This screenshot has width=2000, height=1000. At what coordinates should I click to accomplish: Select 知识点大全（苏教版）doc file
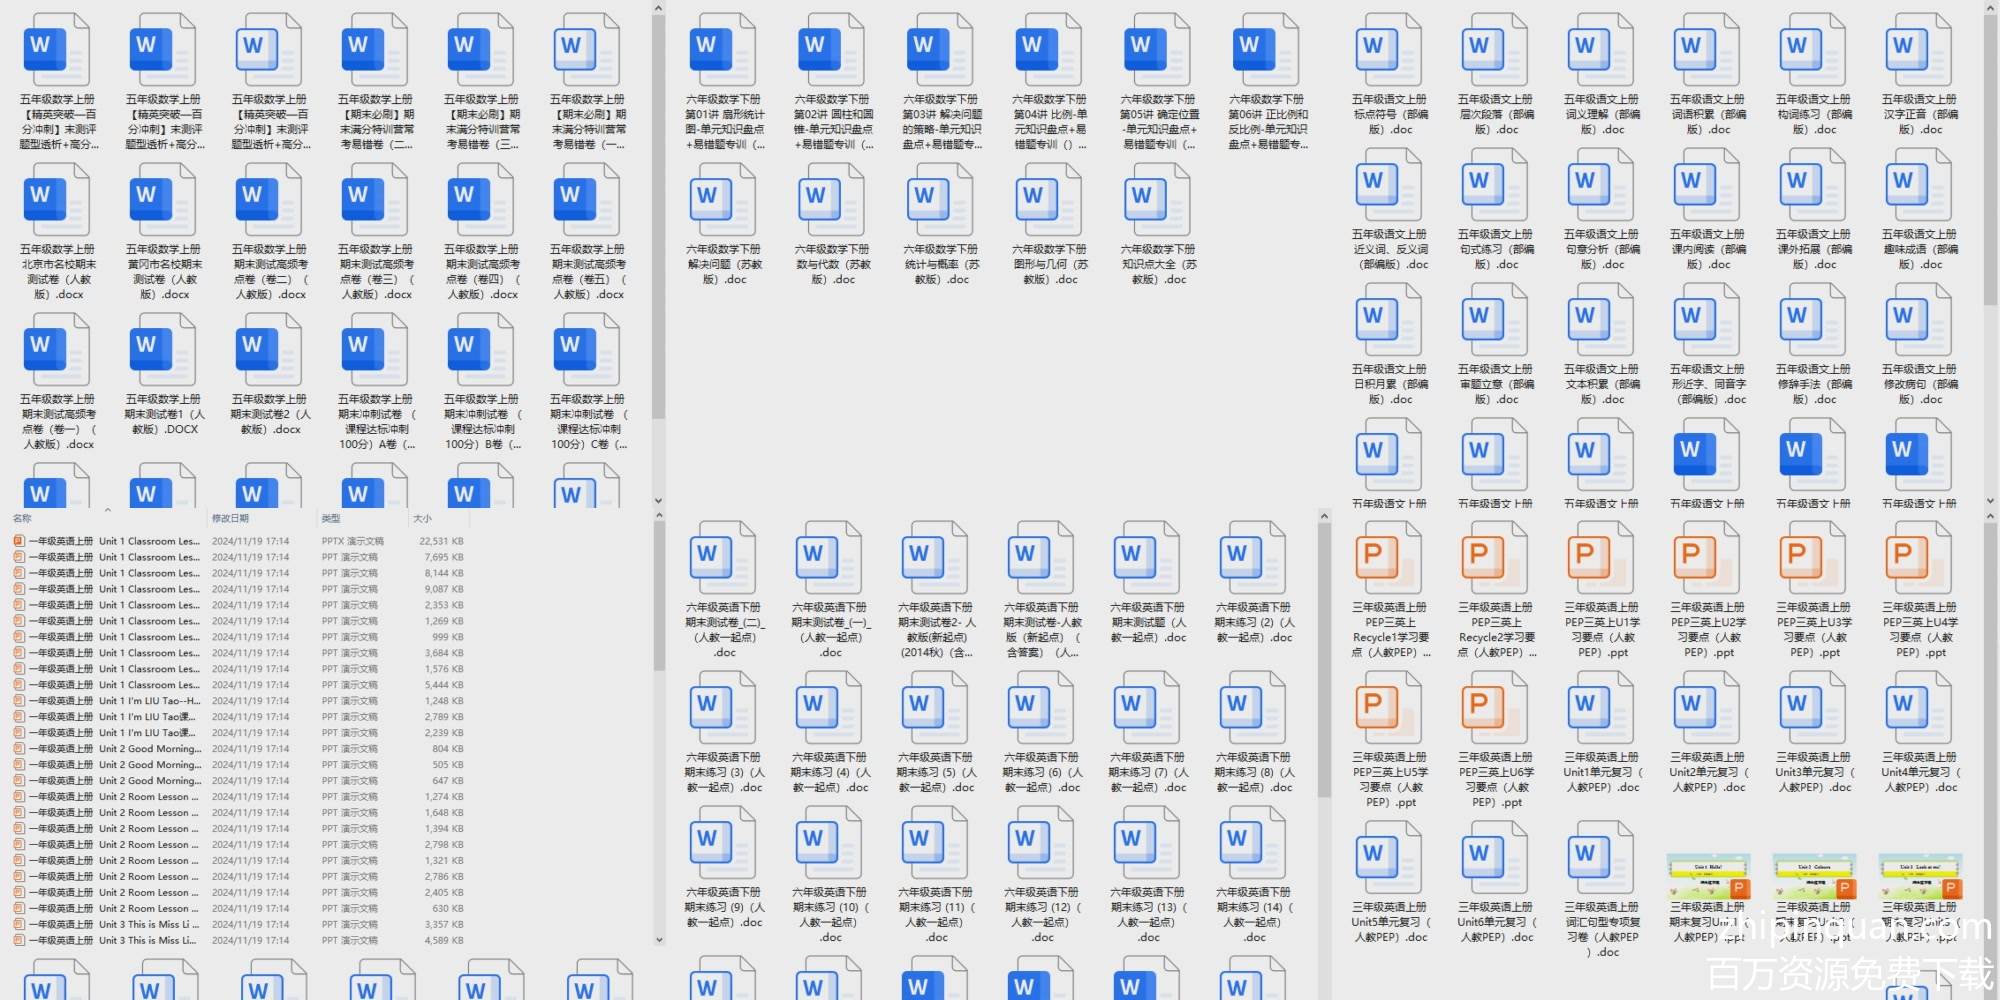point(1158,224)
